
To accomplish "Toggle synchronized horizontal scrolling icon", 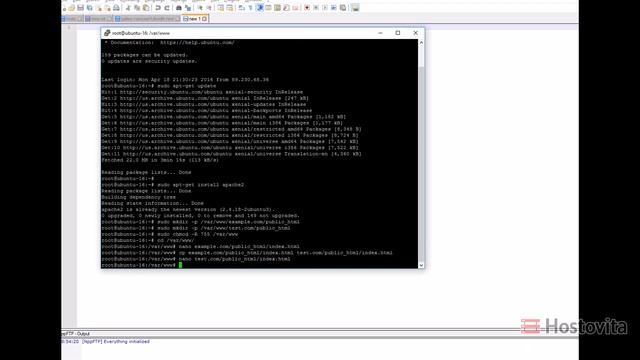I will tap(229, 8).
